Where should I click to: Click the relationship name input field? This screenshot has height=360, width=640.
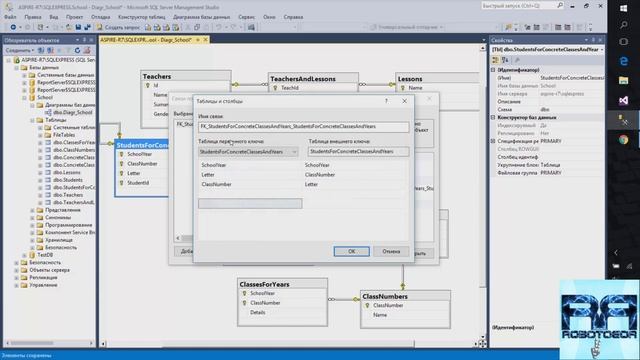(303, 127)
